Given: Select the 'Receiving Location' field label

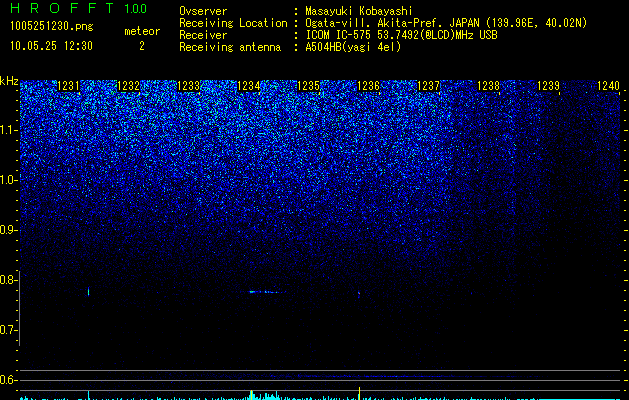Looking at the screenshot, I should 233,23.
